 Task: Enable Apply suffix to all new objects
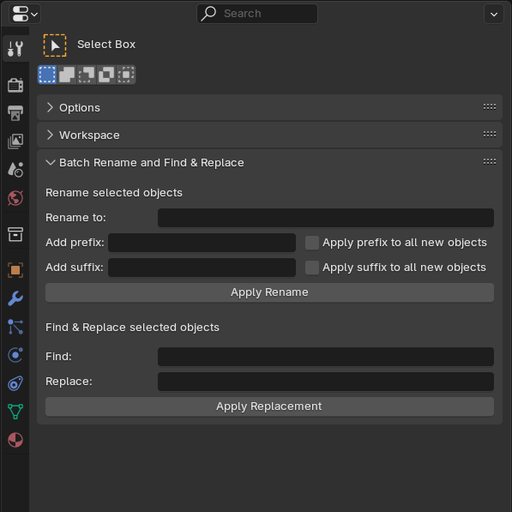tap(312, 267)
